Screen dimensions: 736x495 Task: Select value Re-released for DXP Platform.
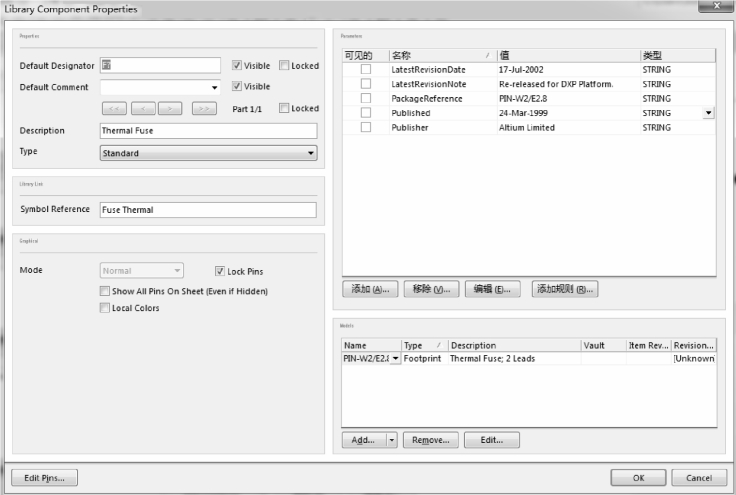click(569, 84)
